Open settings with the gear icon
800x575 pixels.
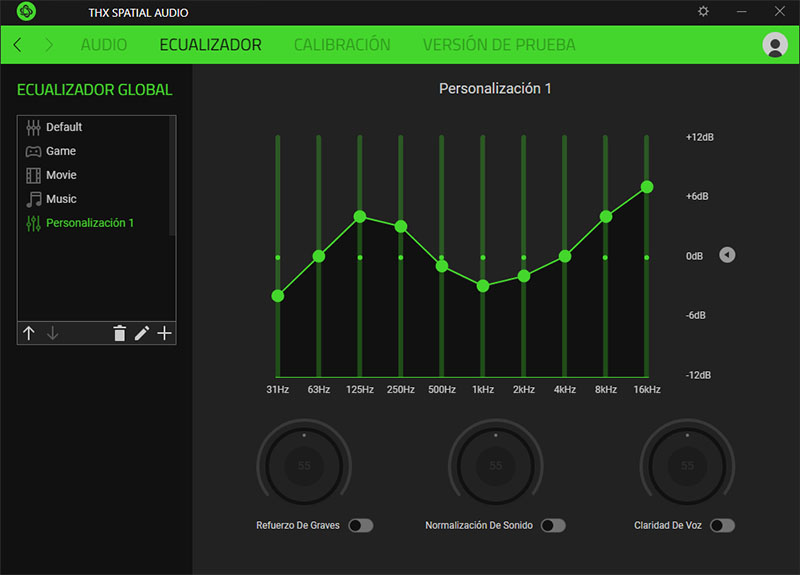[703, 12]
